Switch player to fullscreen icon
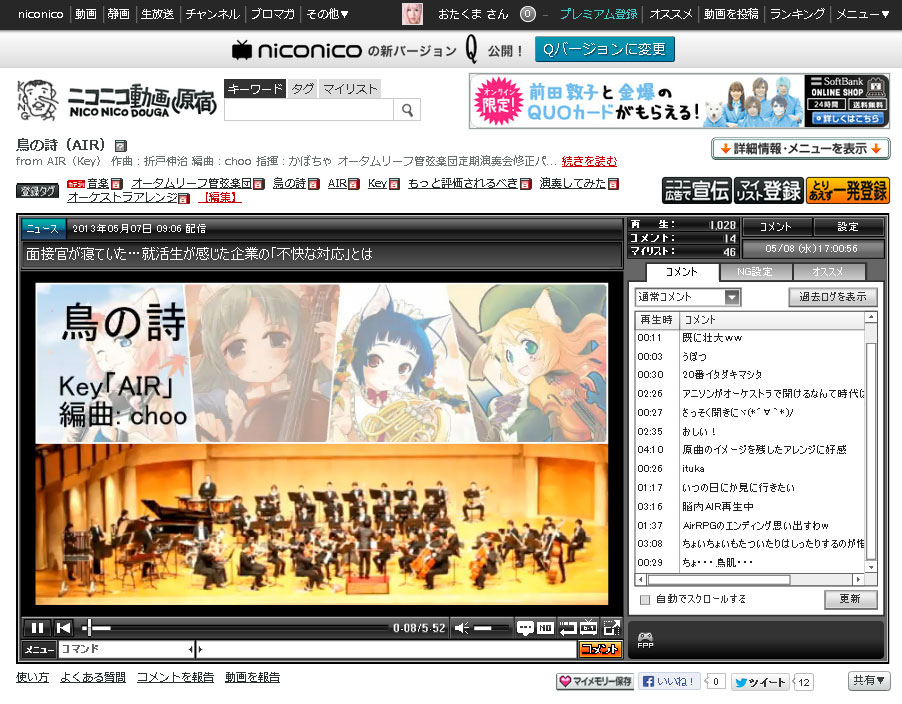This screenshot has height=704, width=902. pyautogui.click(x=611, y=628)
